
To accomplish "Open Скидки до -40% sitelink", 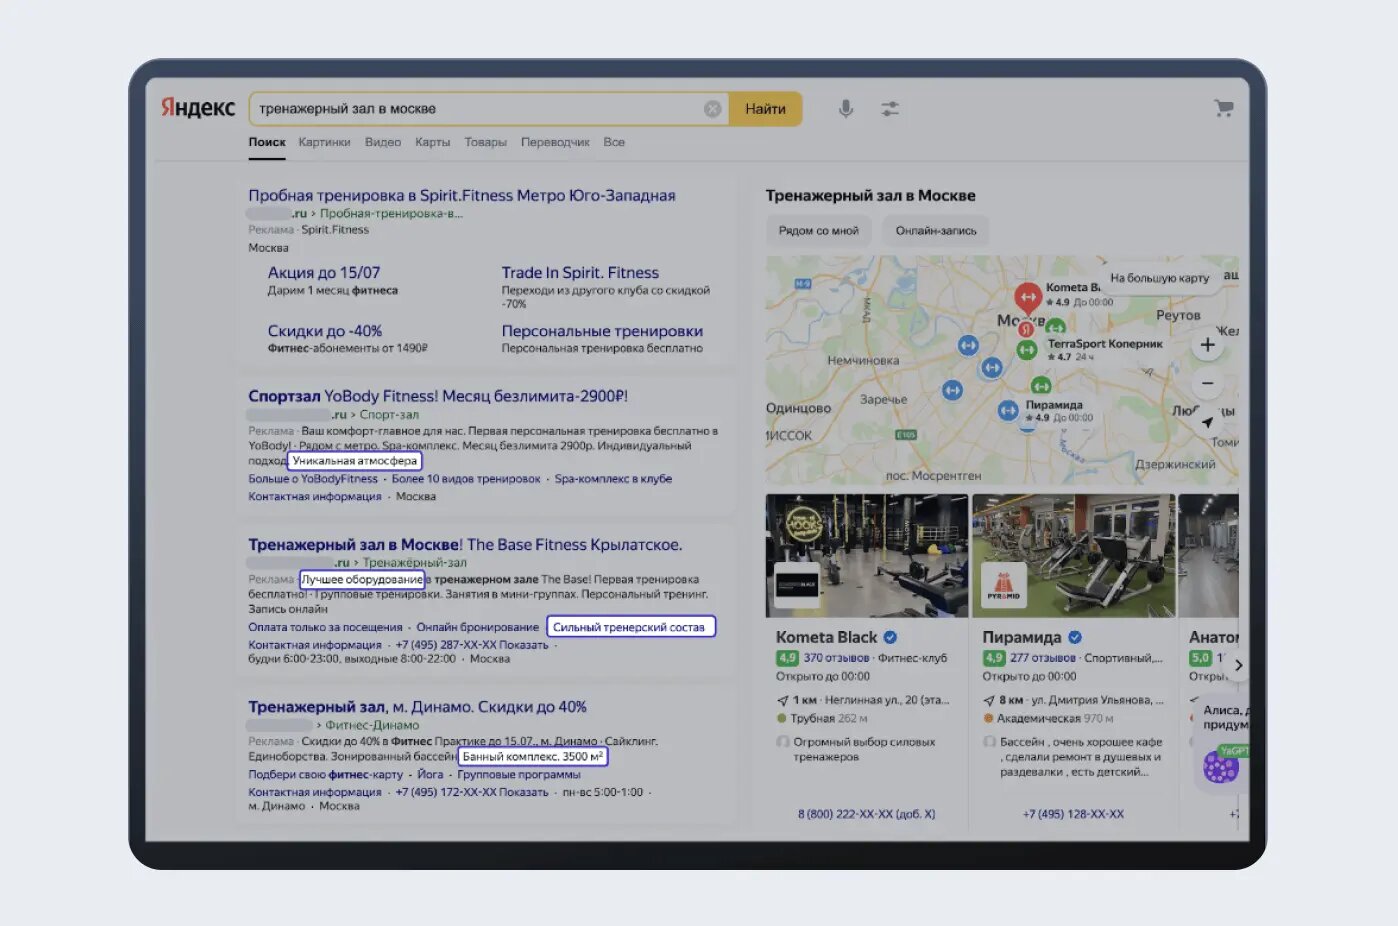I will point(325,331).
